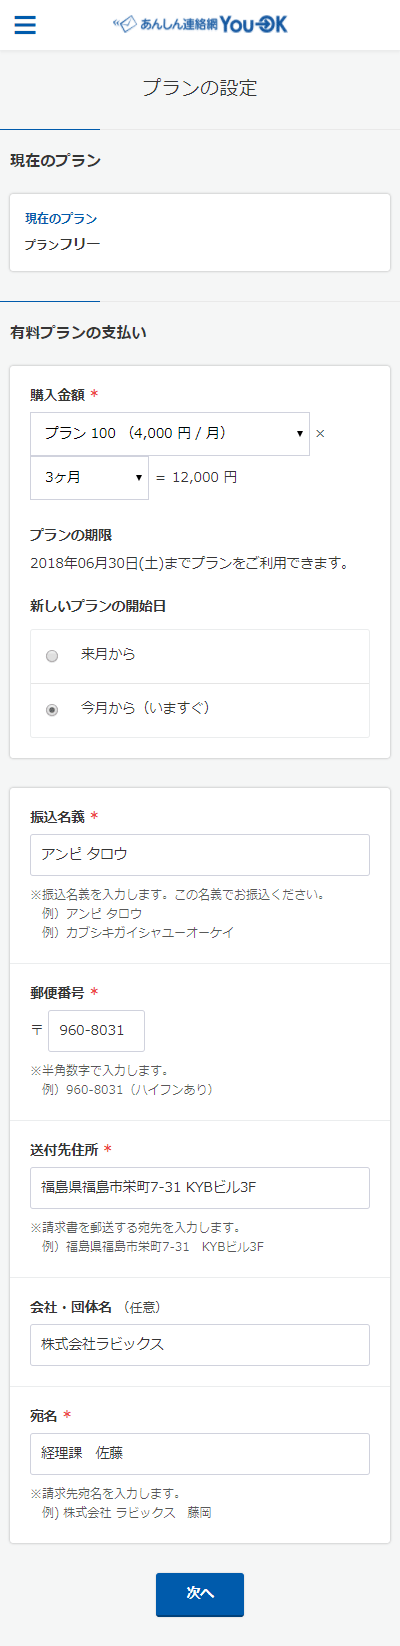Click the 現在のプラン blue label
400x1646 pixels.
coord(61,219)
